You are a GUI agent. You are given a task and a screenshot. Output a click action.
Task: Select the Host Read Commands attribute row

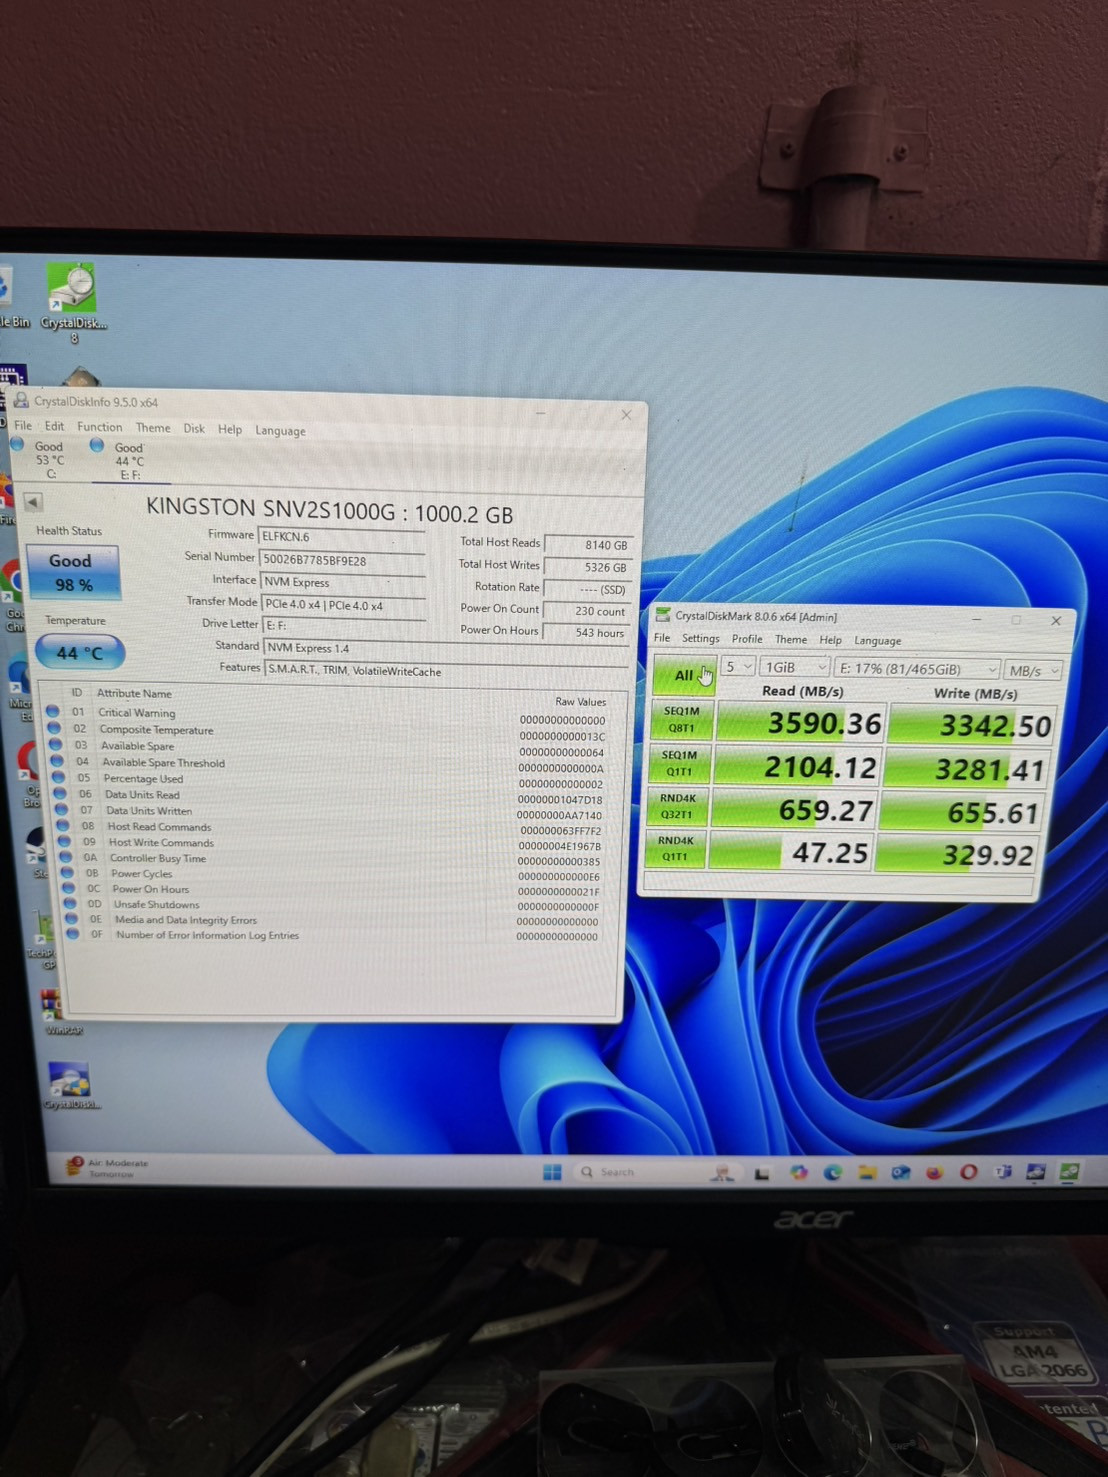click(x=333, y=828)
